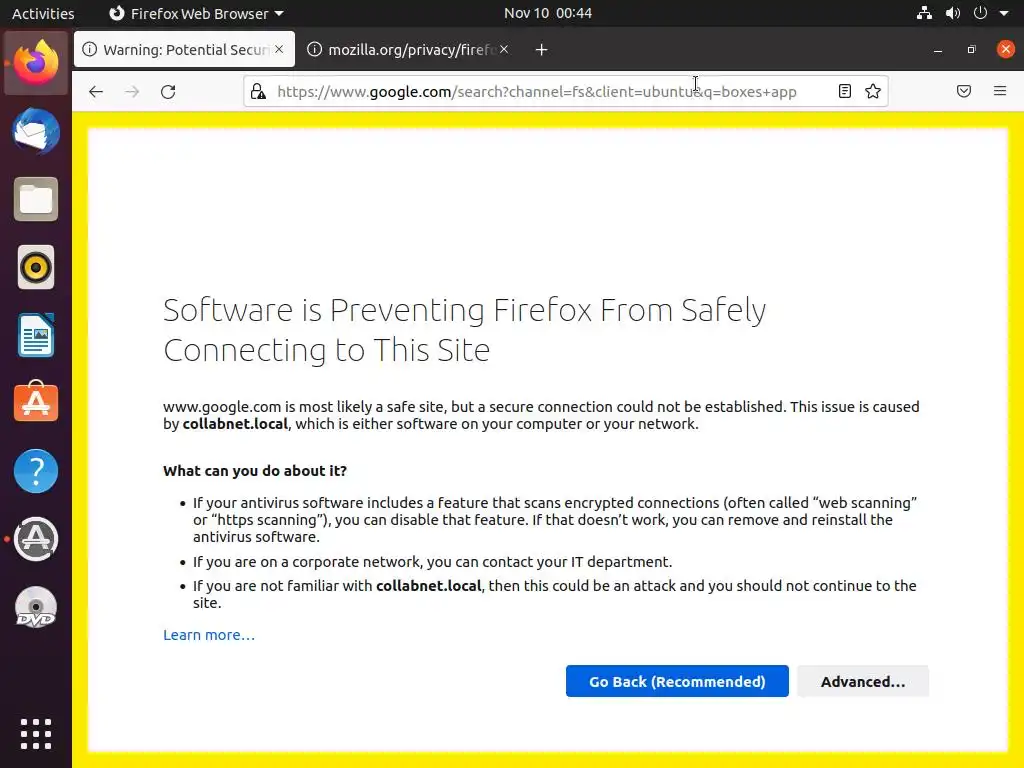Open a new tab with the plus button

pos(541,50)
